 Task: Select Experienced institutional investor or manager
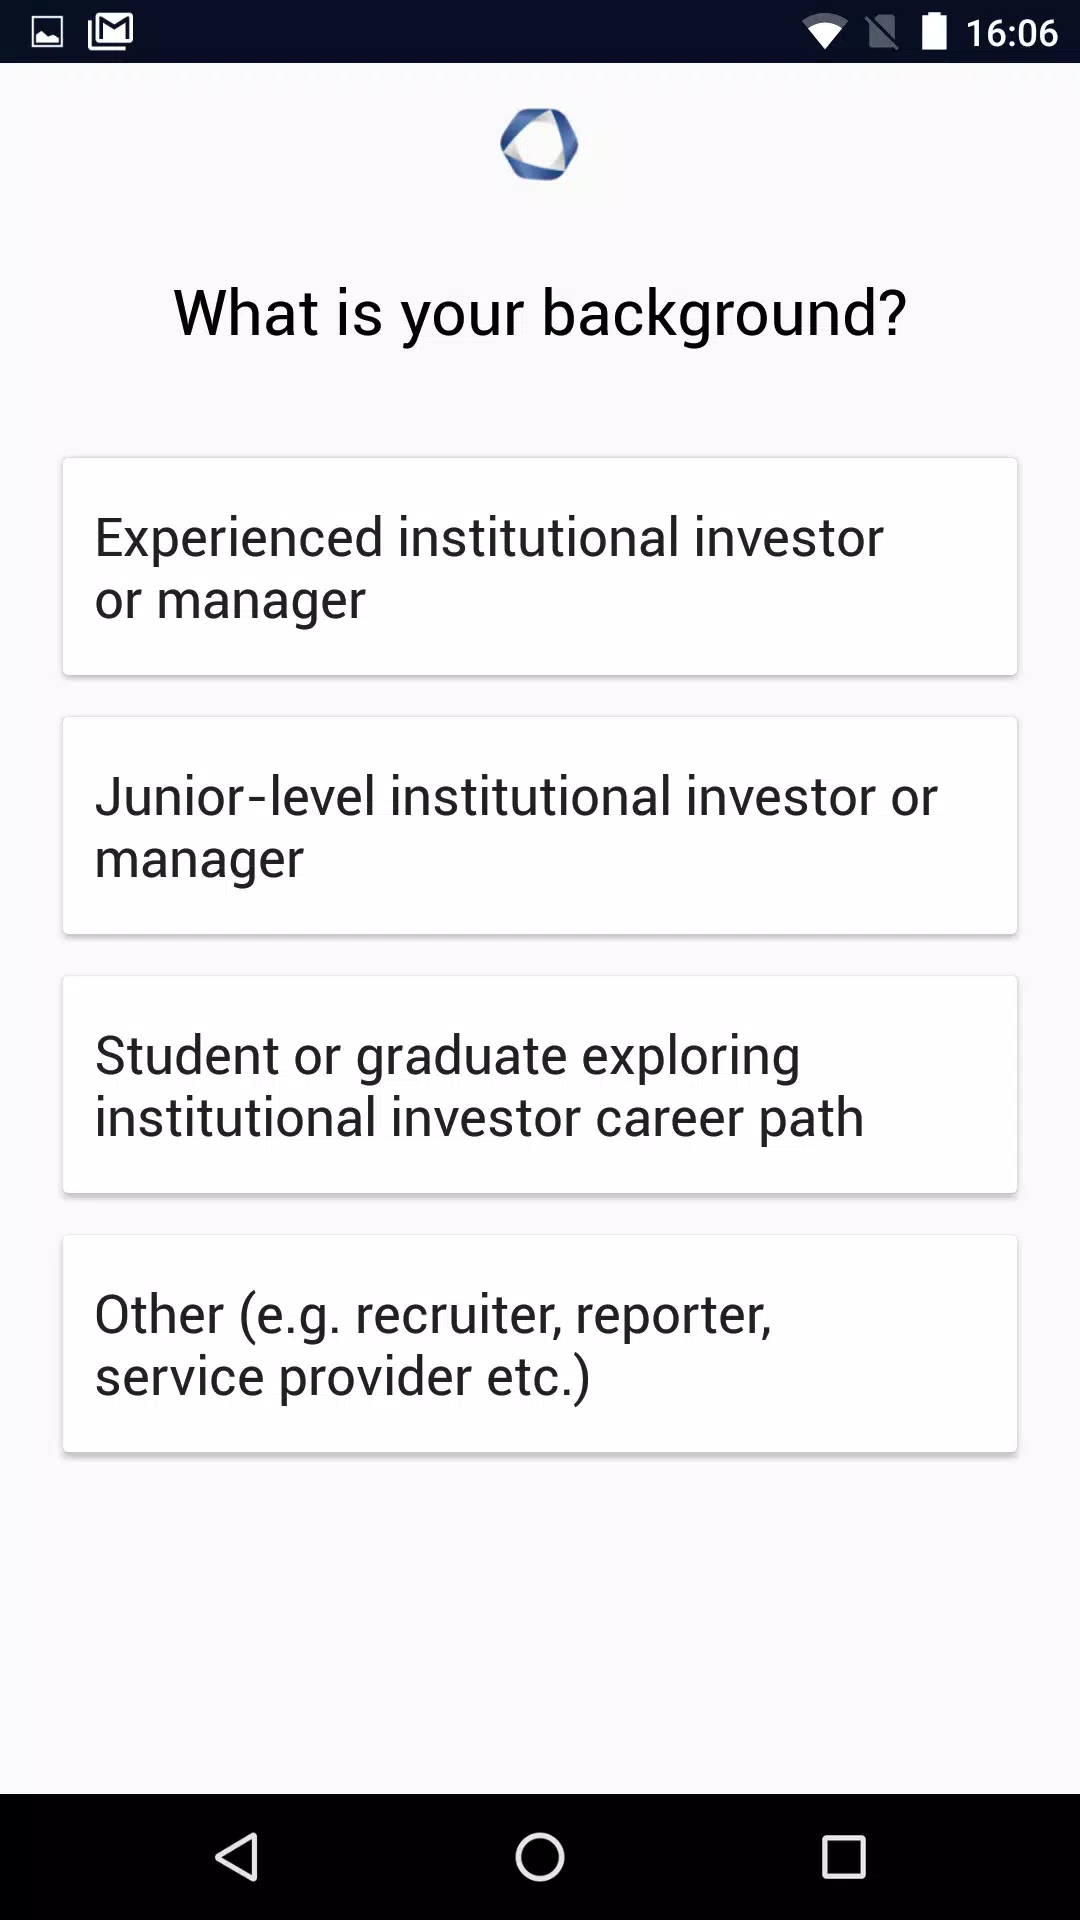click(540, 566)
